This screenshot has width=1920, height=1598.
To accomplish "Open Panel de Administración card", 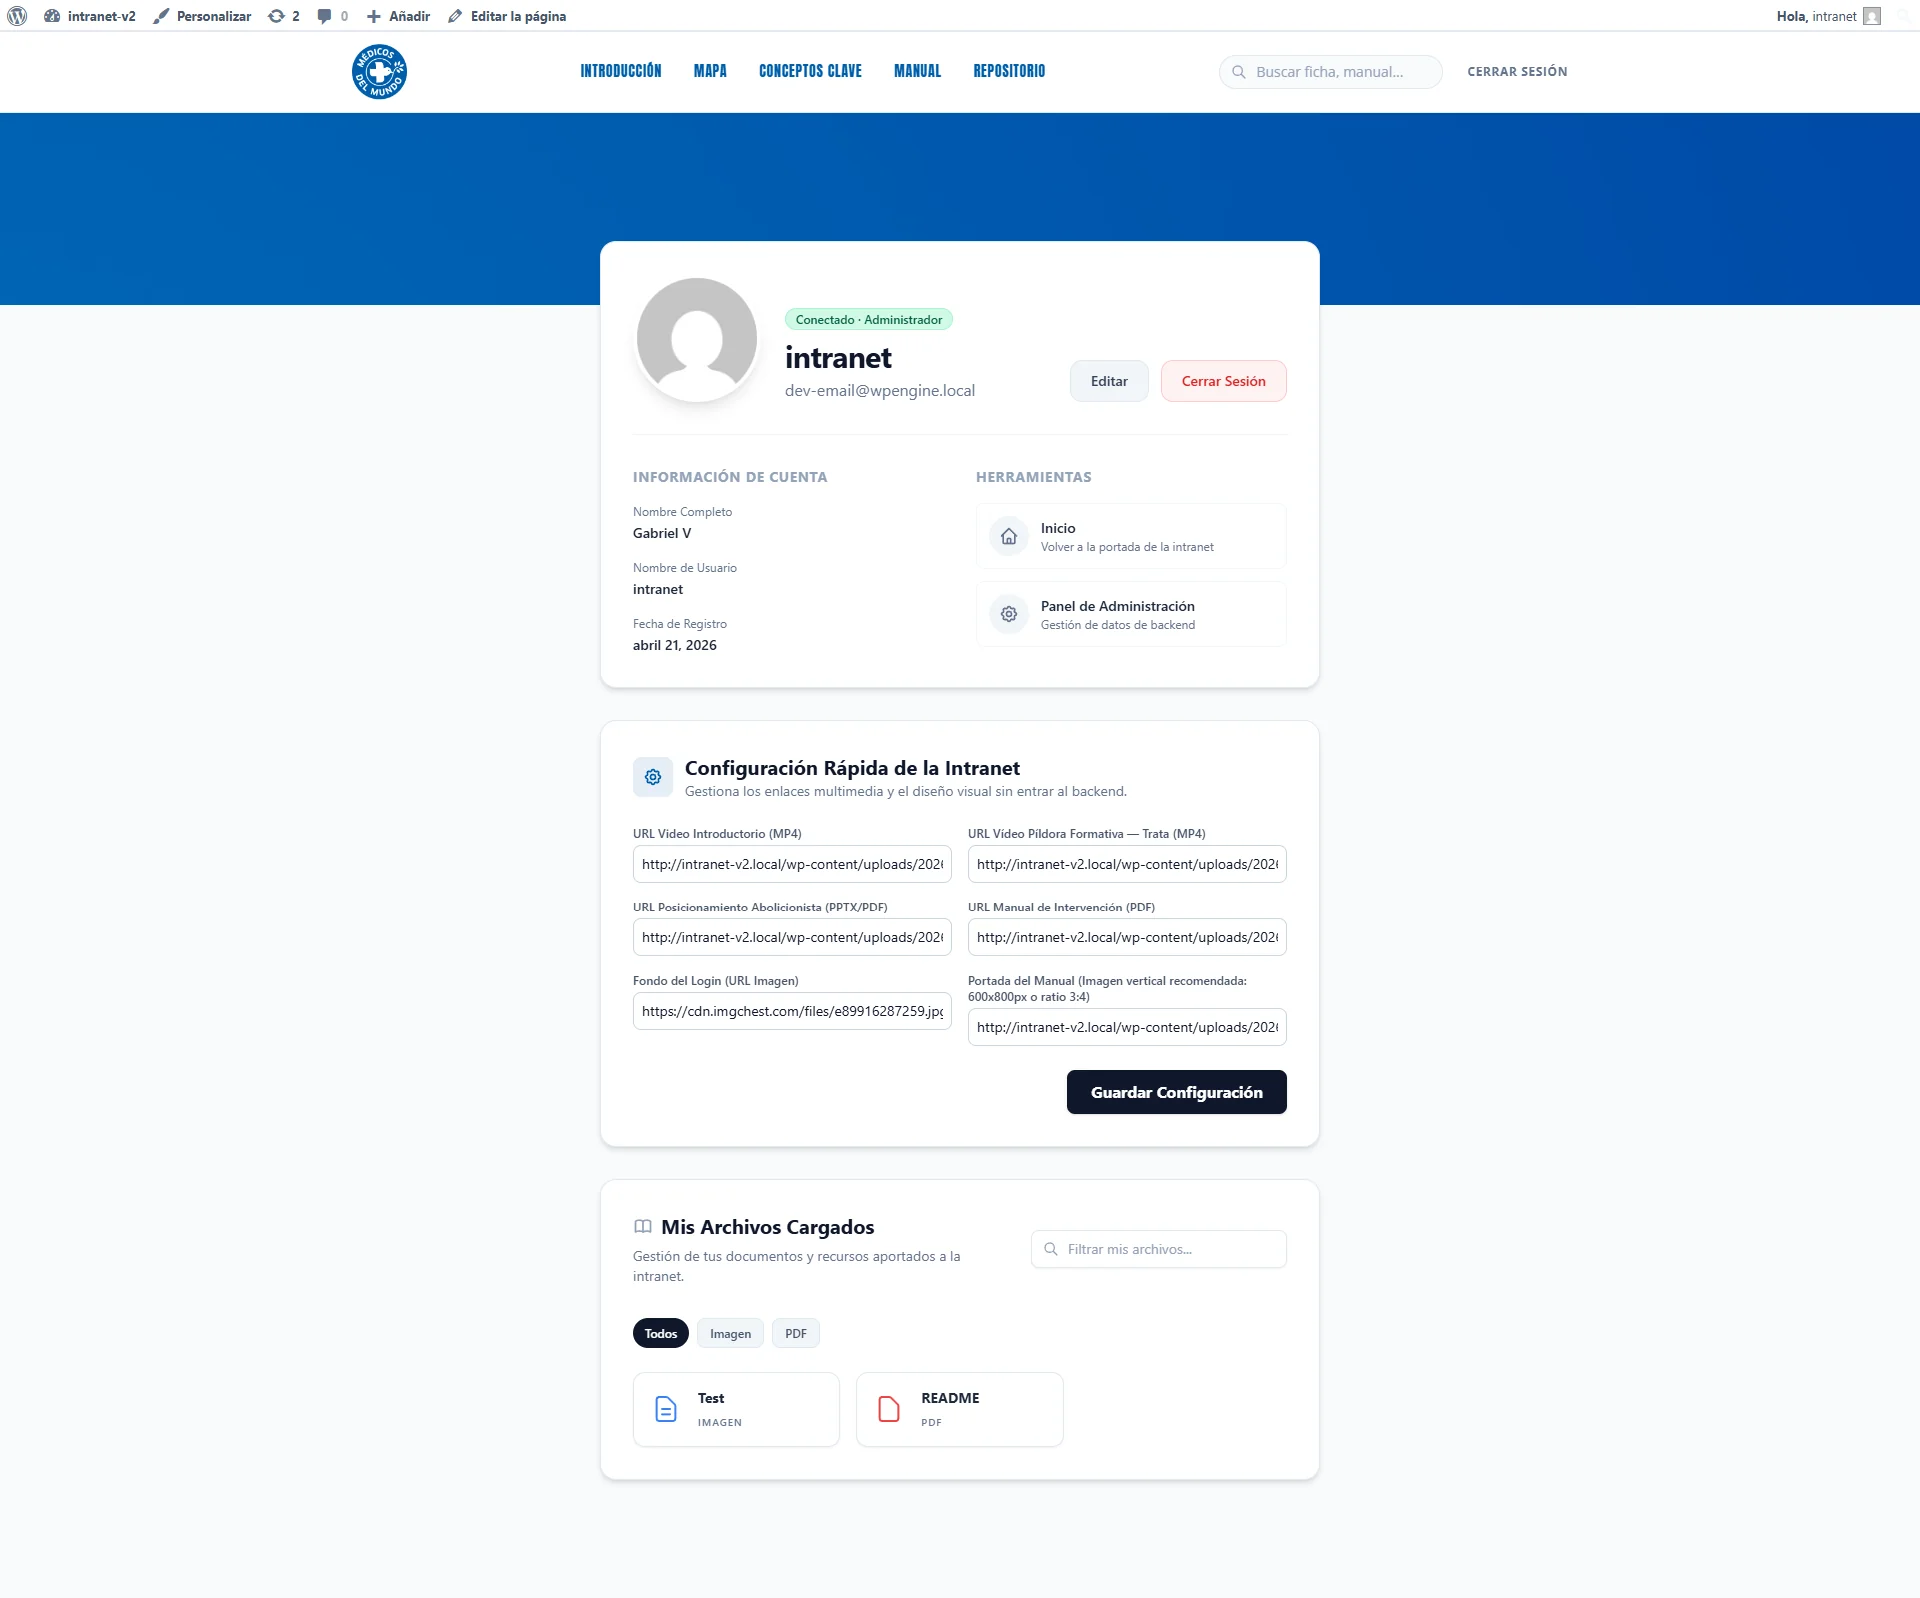I will 1131,614.
